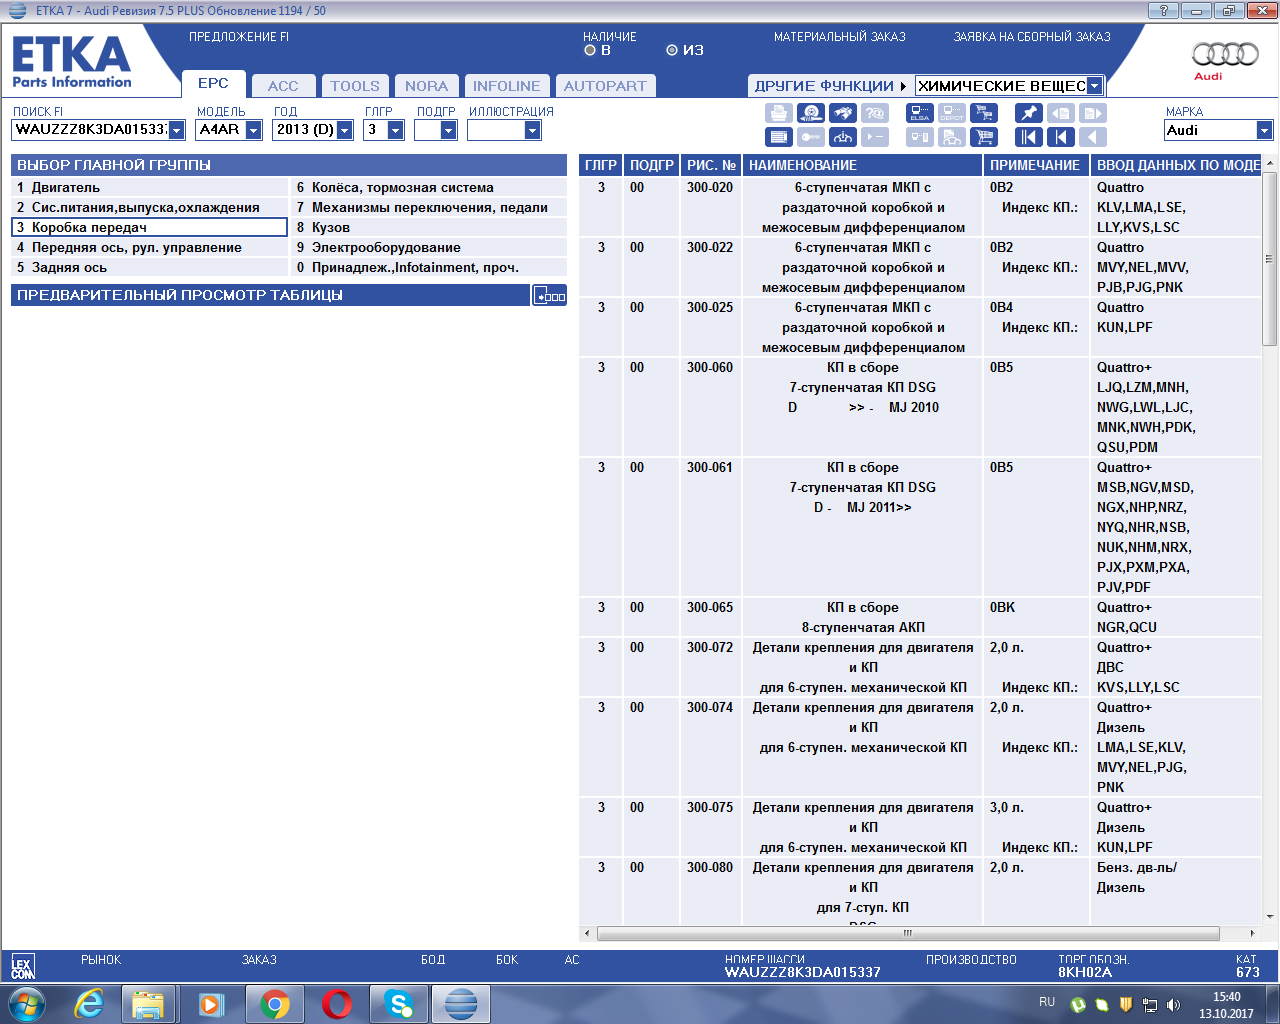Switch to the NORA tab

pos(426,86)
